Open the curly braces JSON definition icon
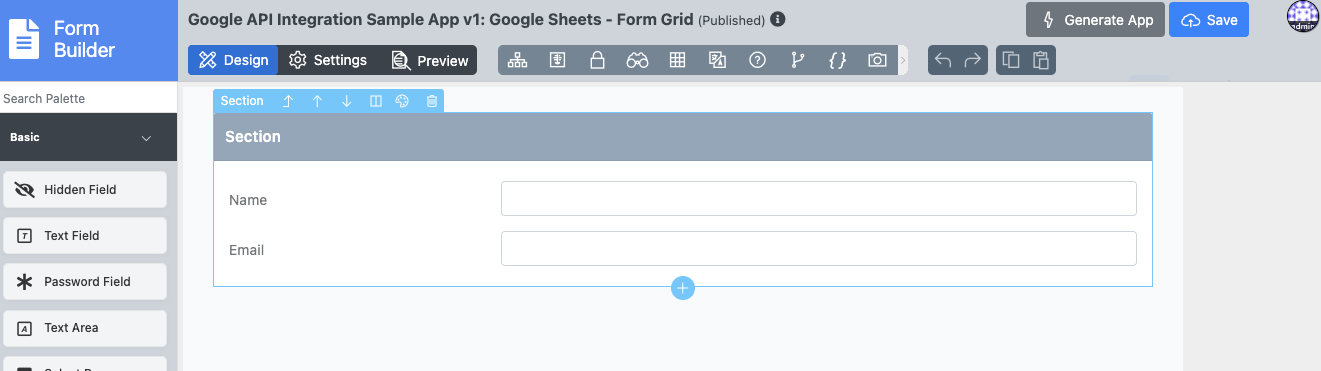Image resolution: width=1321 pixels, height=371 pixels. tap(837, 60)
